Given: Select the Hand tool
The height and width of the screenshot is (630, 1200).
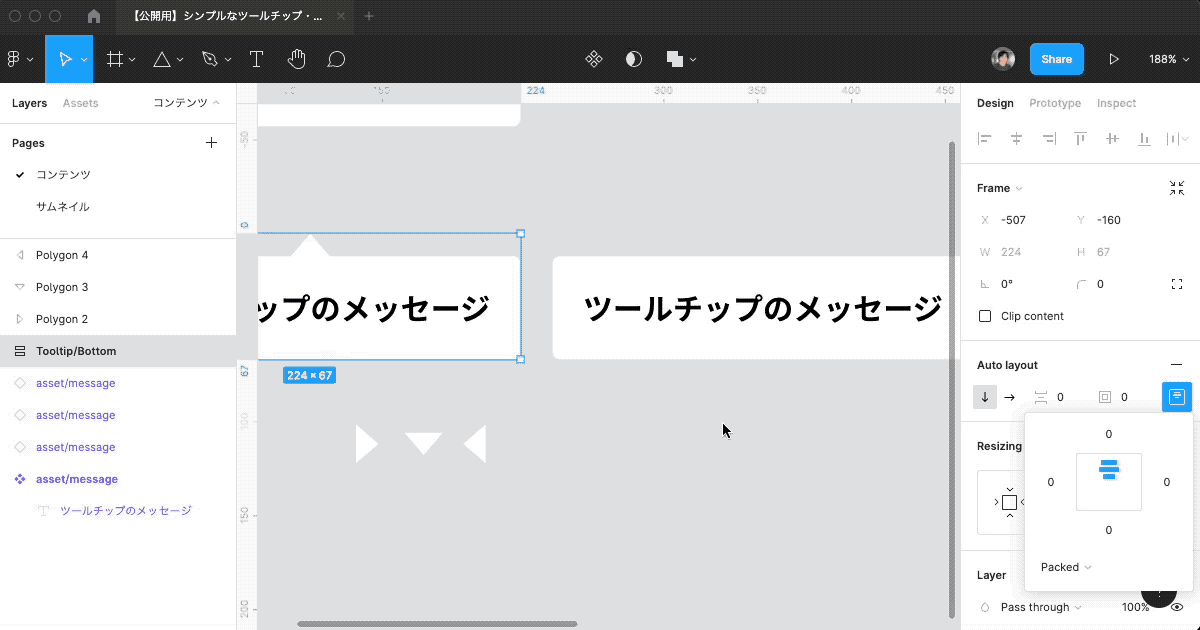Looking at the screenshot, I should (x=296, y=59).
